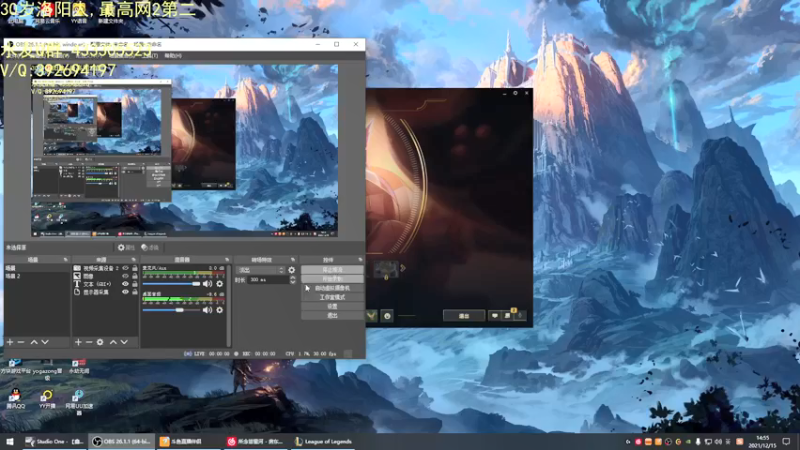This screenshot has width=800, height=450.
Task: Open the filters button above the panels
Action: coord(151,247)
